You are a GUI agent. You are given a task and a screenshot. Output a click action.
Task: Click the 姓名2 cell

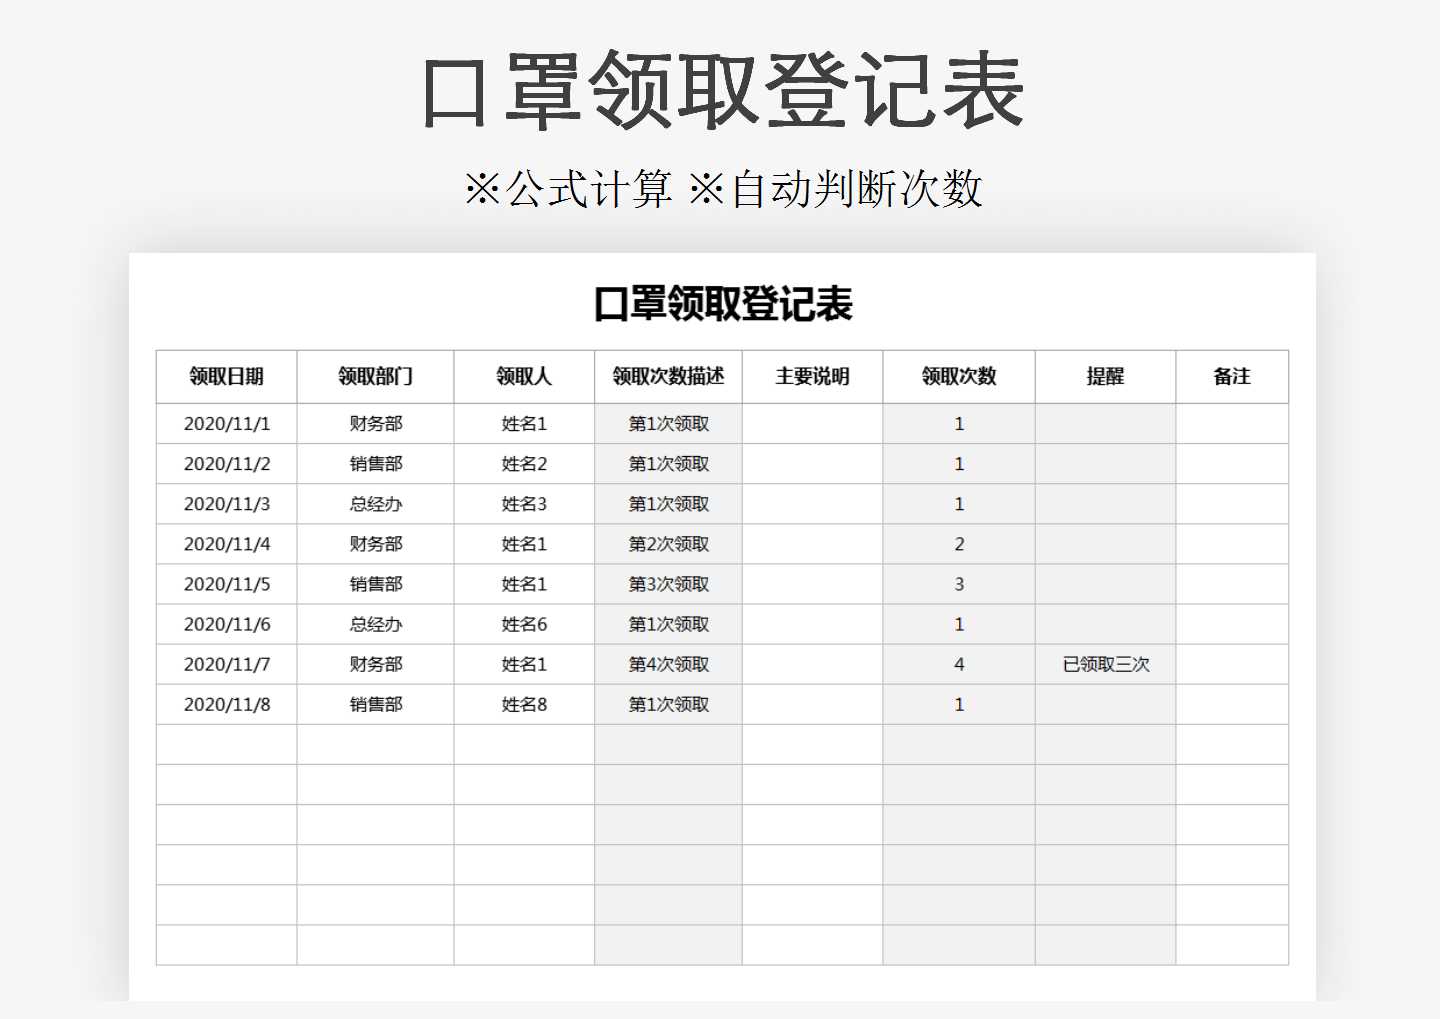tap(523, 464)
